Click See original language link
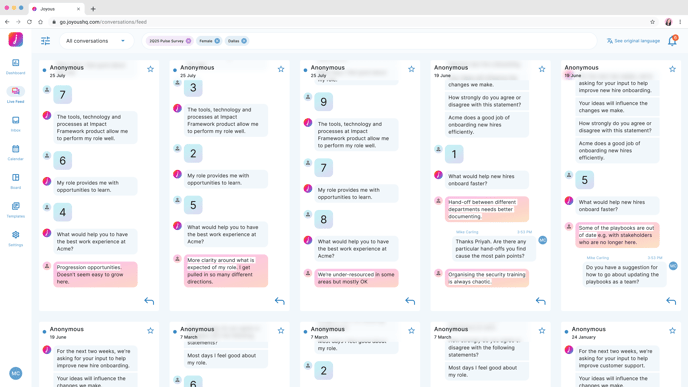The height and width of the screenshot is (387, 688). click(x=633, y=41)
